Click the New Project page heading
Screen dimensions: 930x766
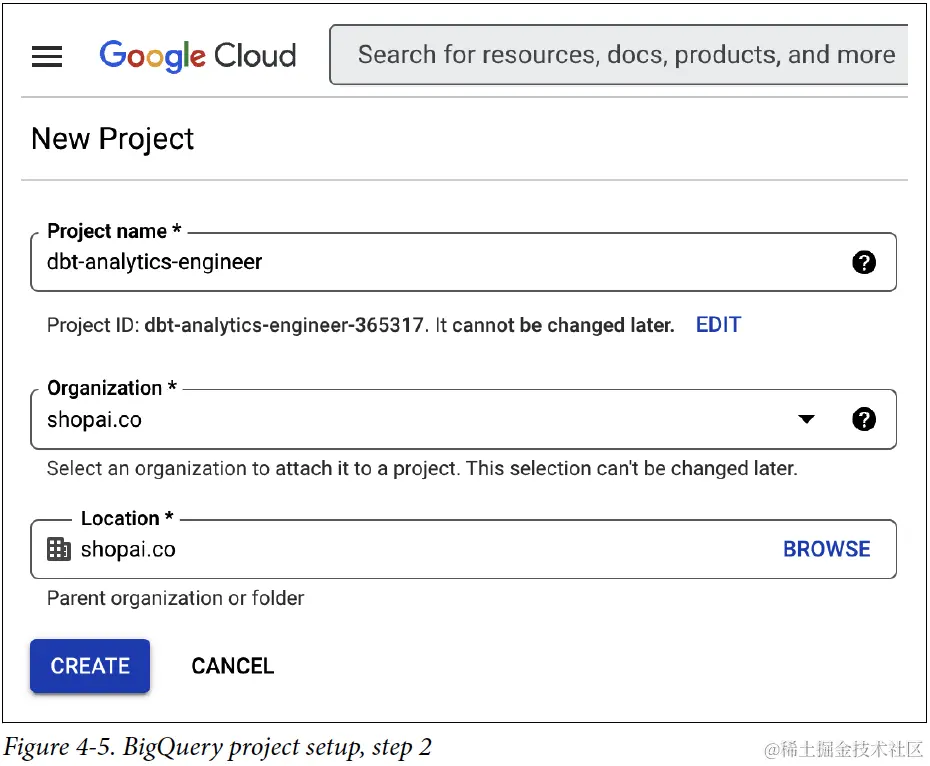[113, 139]
